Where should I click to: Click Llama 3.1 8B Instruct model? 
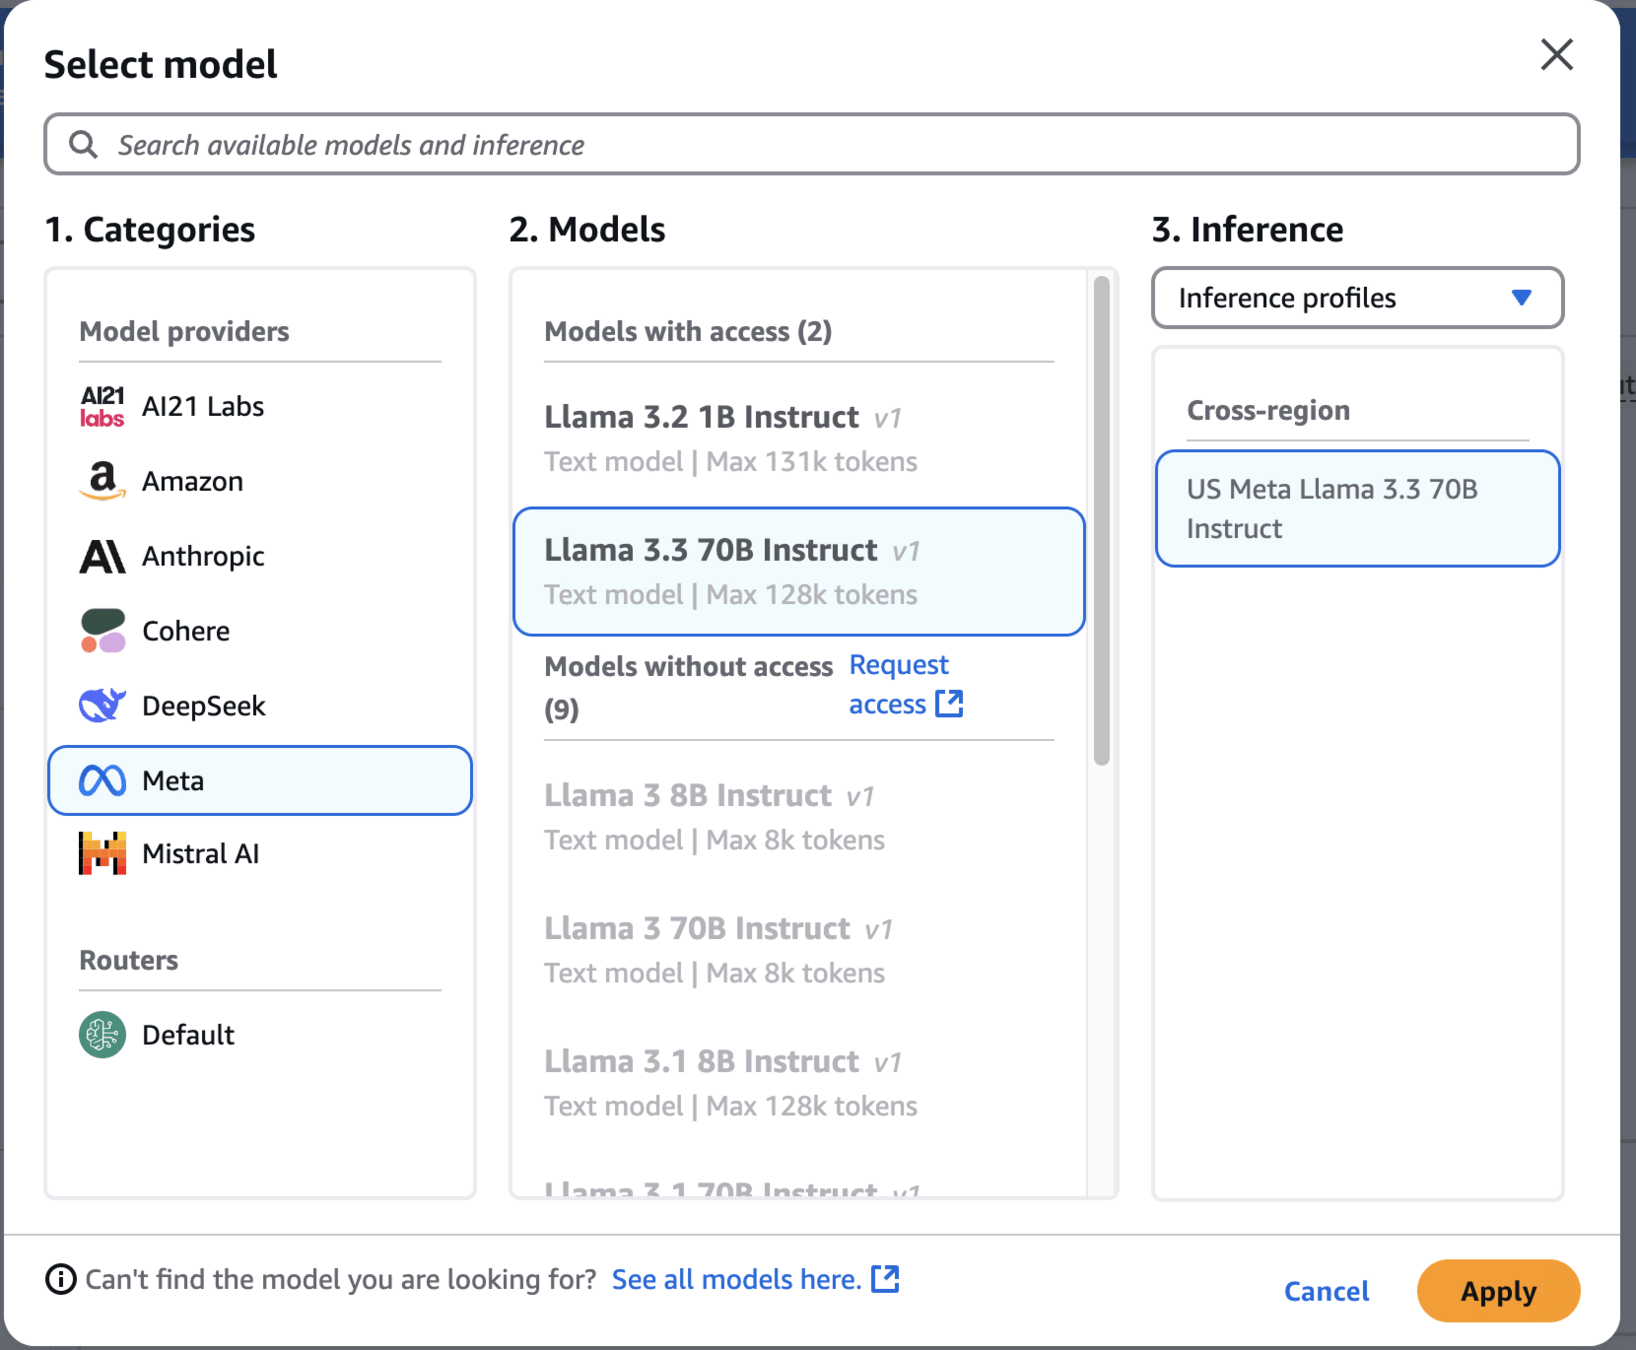point(799,1083)
